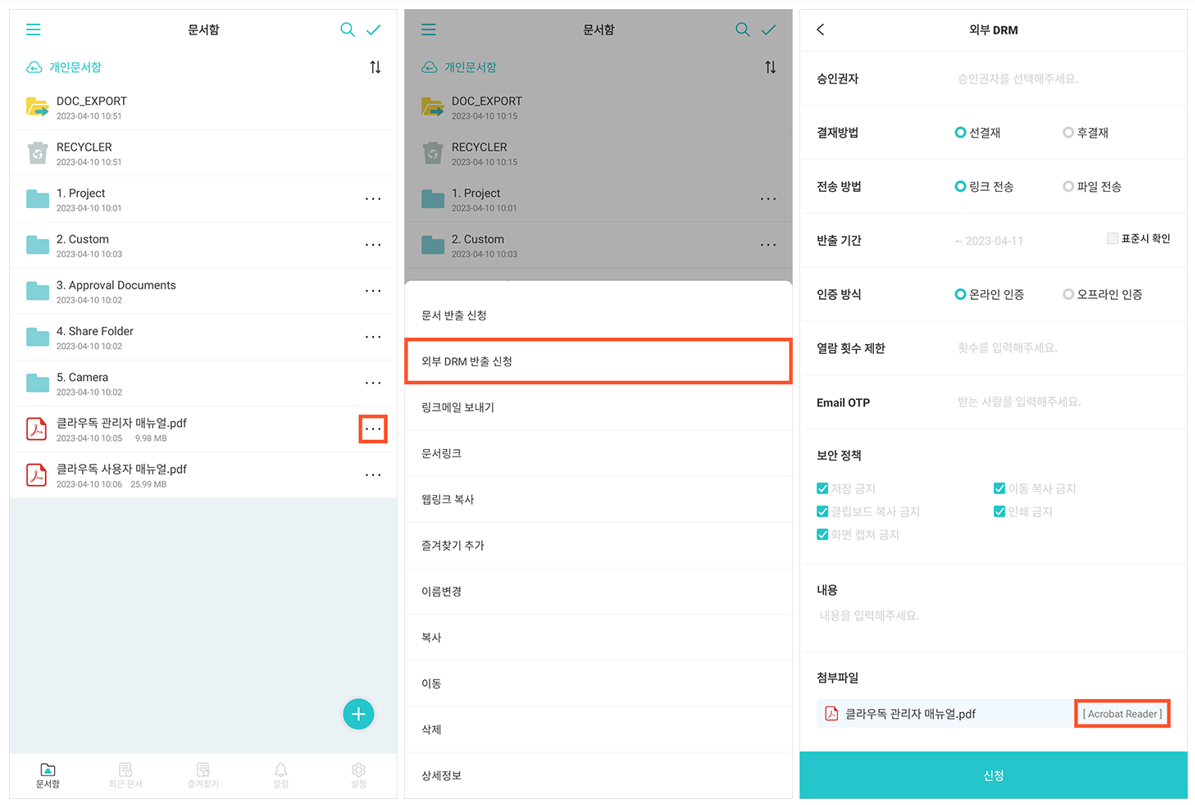
Task: Open the sort arrows icon in left document list
Action: [x=375, y=67]
